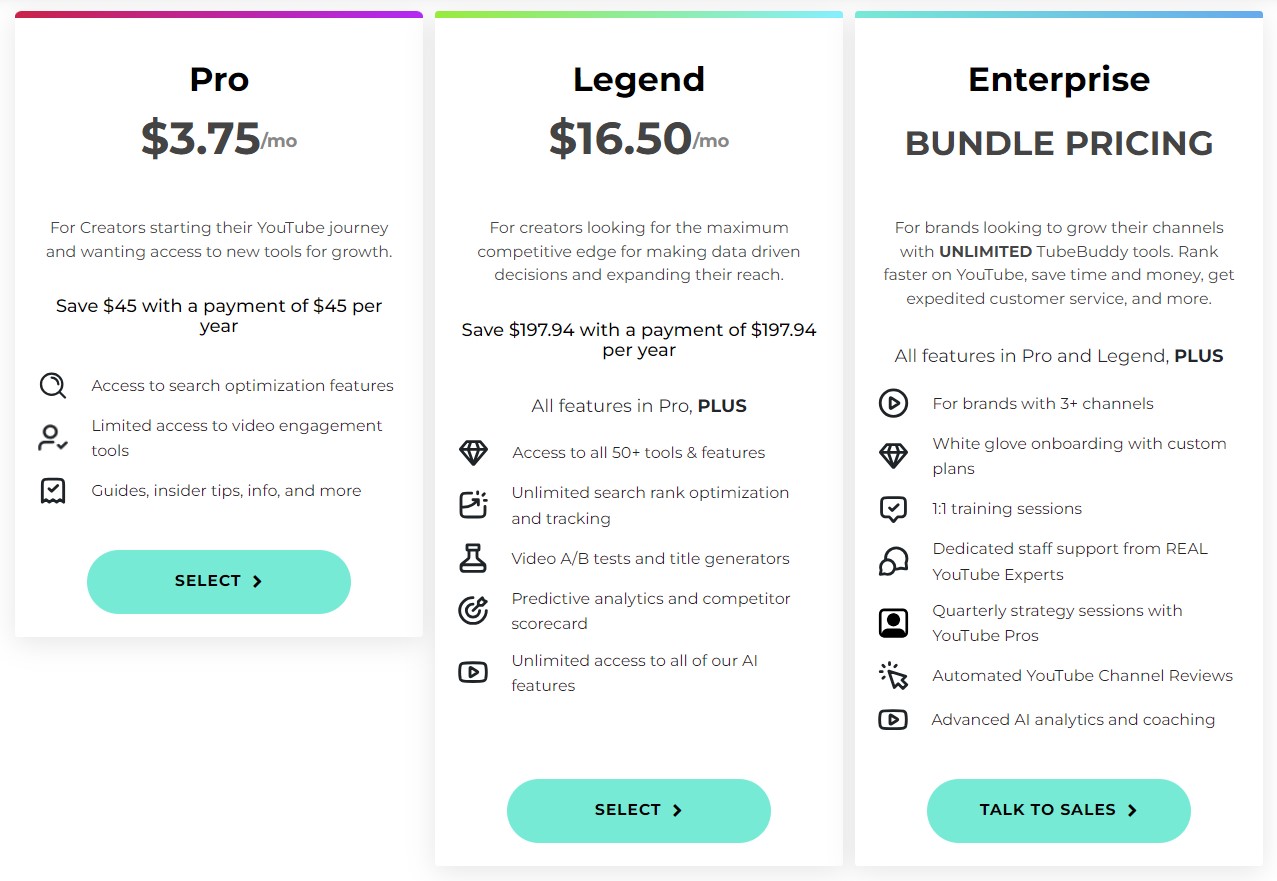
Task: Click the AI features play icon
Action: pos(472,672)
